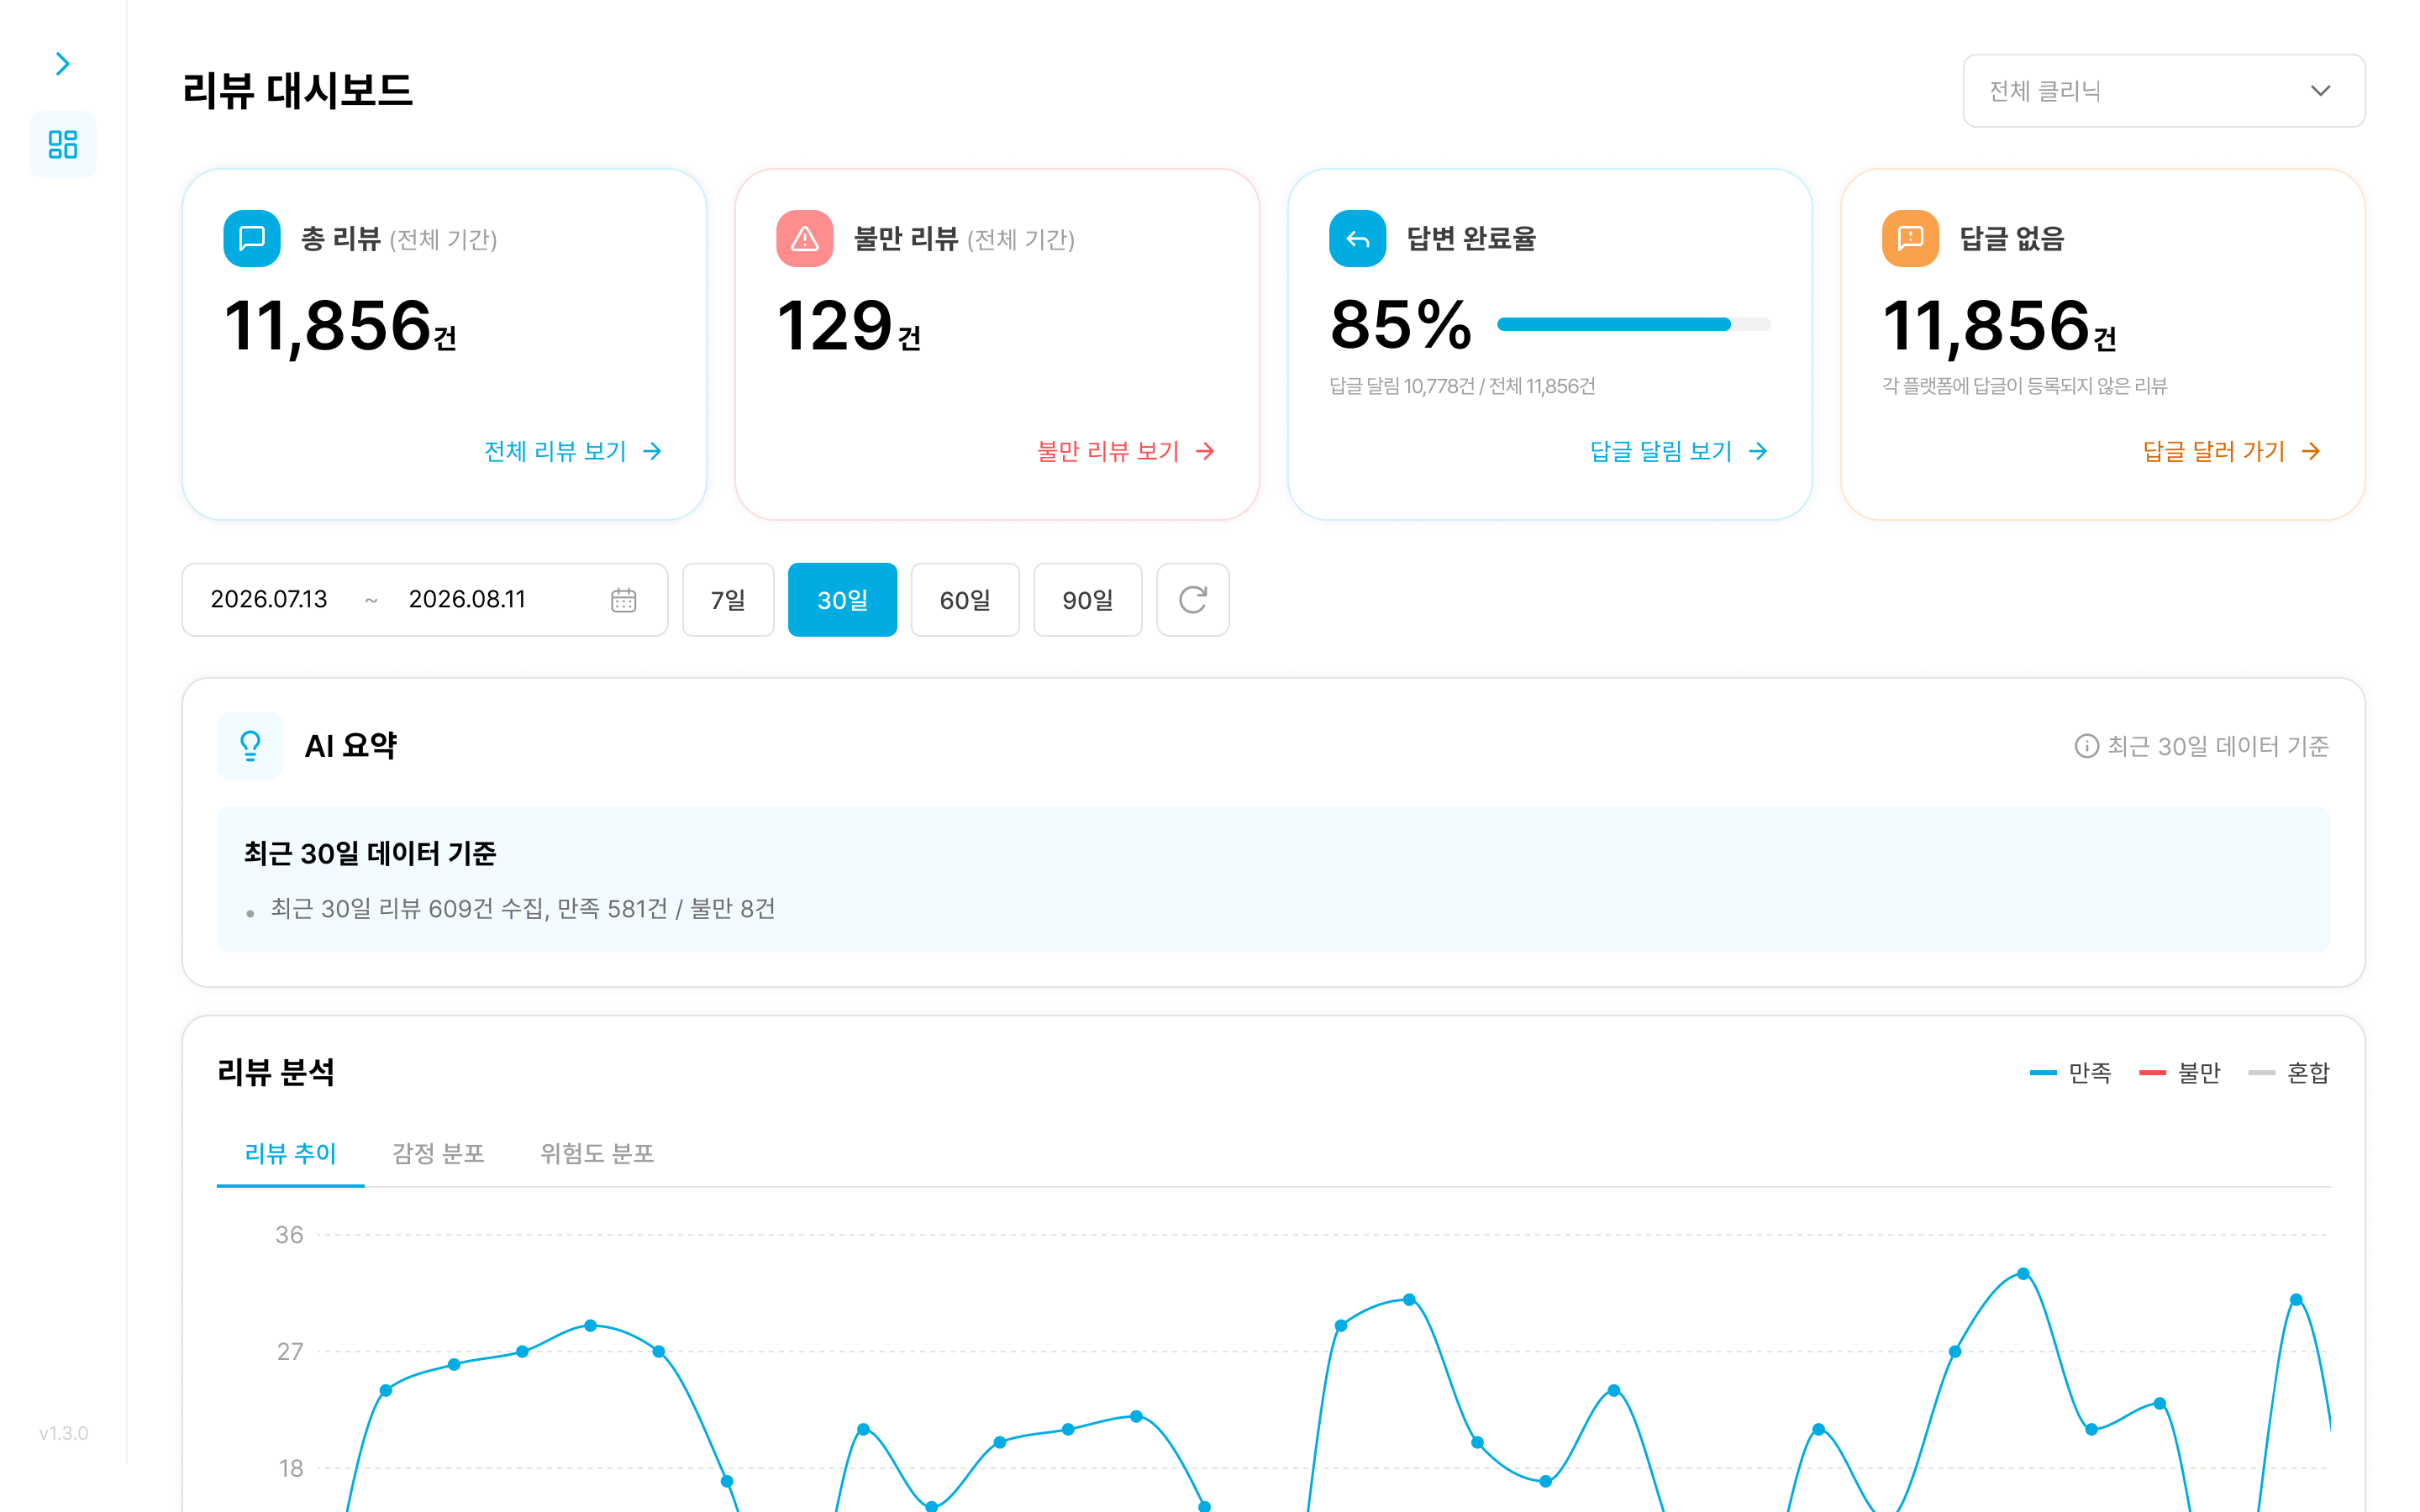The height and width of the screenshot is (1512, 2420).
Task: Switch to the 감정 분포 tab
Action: [x=438, y=1153]
